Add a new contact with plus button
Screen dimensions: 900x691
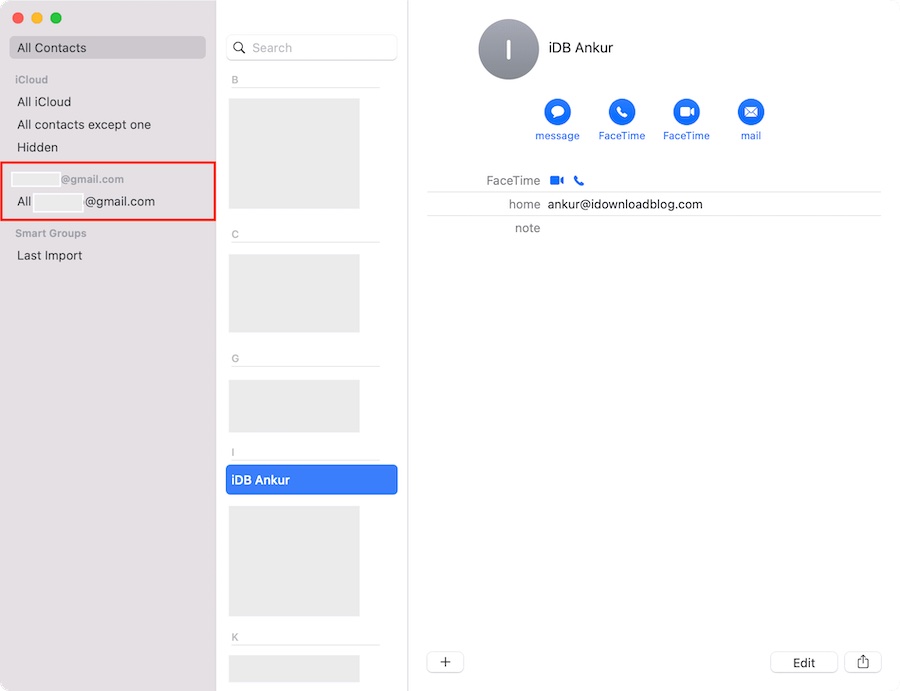point(445,662)
